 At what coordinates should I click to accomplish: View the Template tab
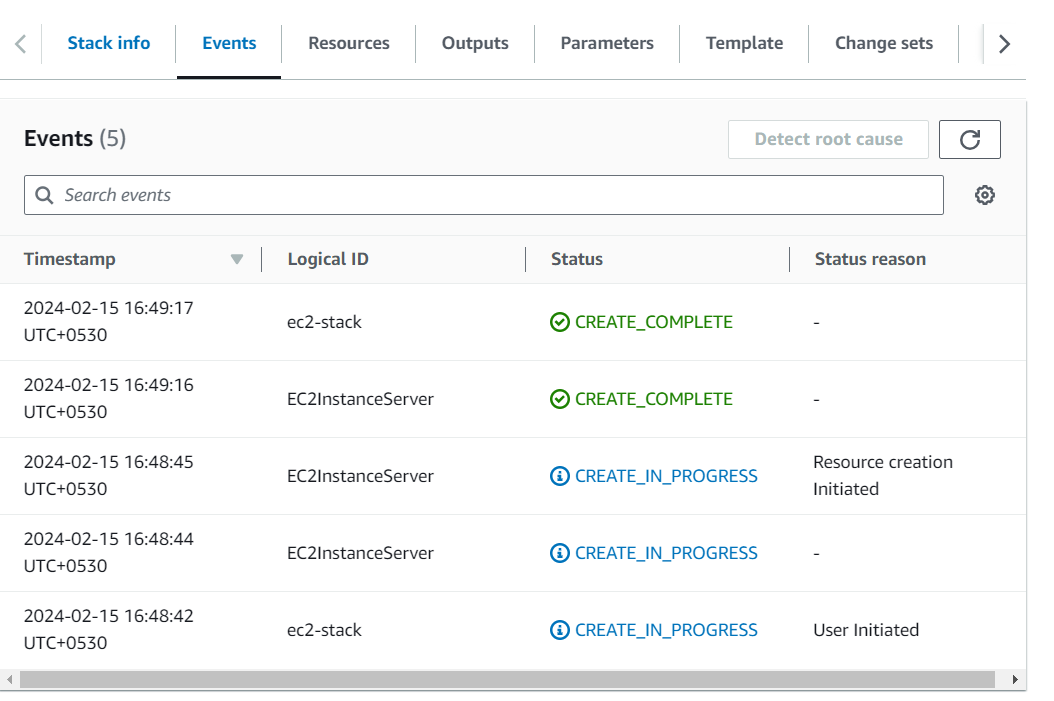pyautogui.click(x=744, y=43)
